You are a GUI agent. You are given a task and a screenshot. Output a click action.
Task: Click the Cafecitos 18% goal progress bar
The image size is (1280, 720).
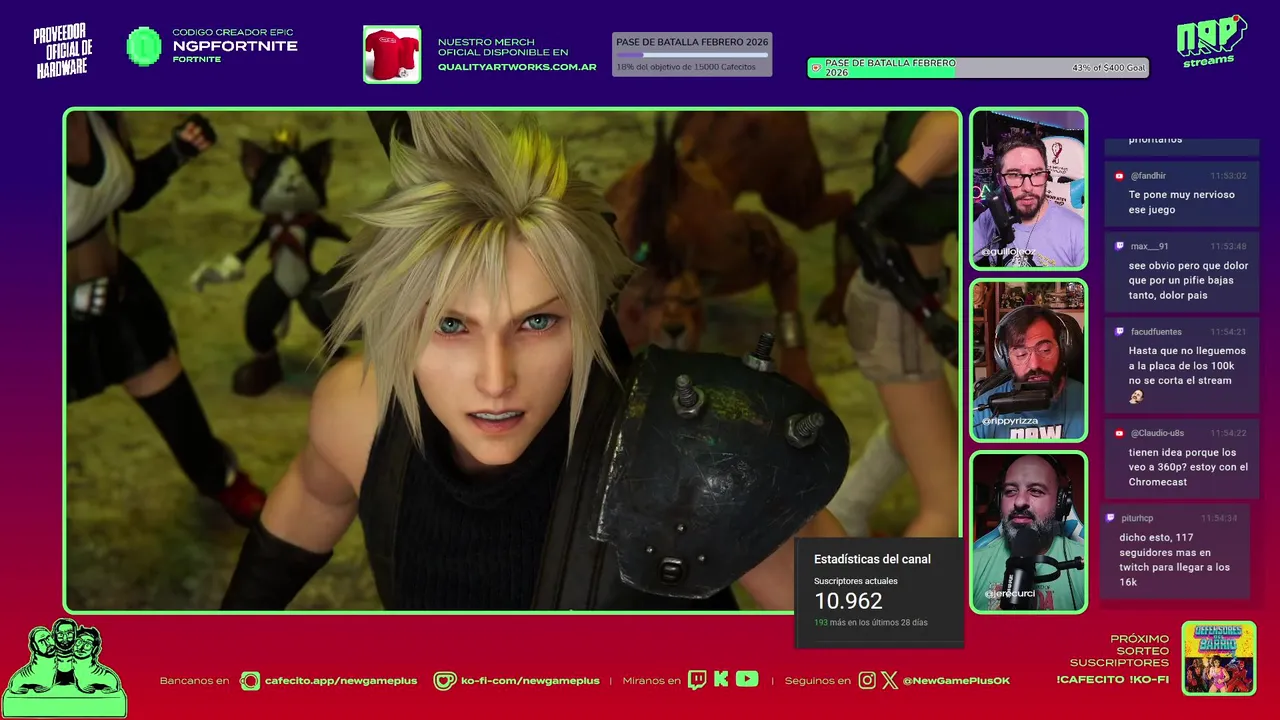click(x=692, y=55)
